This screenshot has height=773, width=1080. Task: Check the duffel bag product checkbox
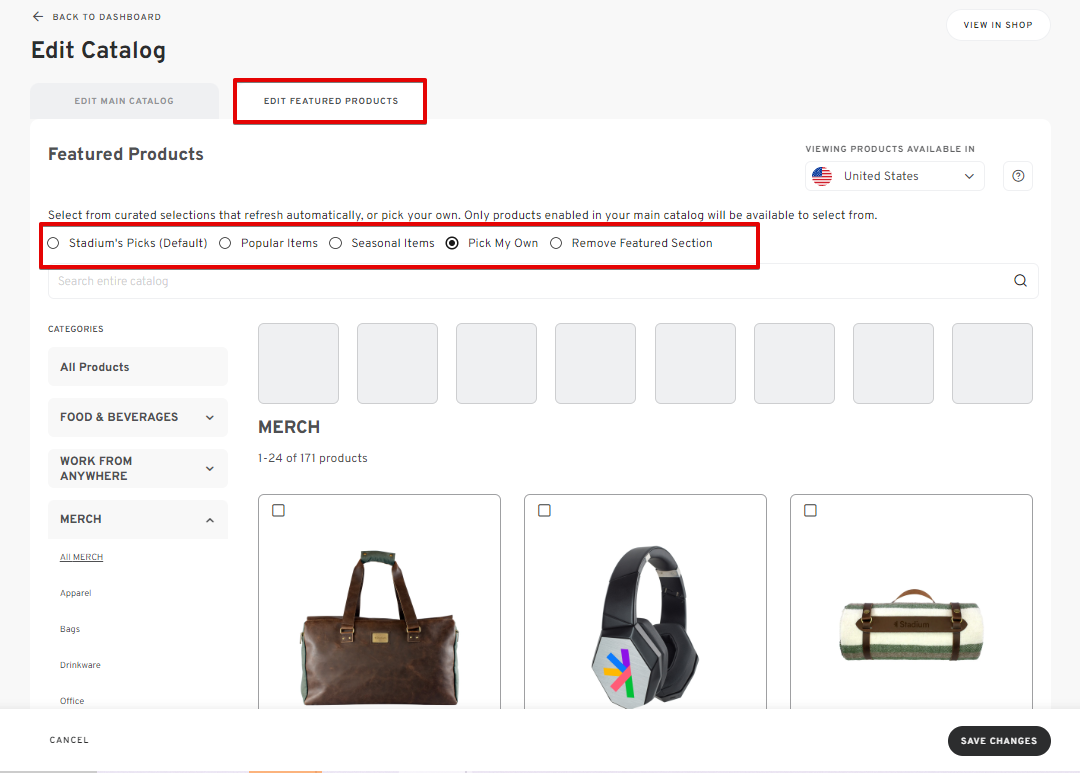278,510
